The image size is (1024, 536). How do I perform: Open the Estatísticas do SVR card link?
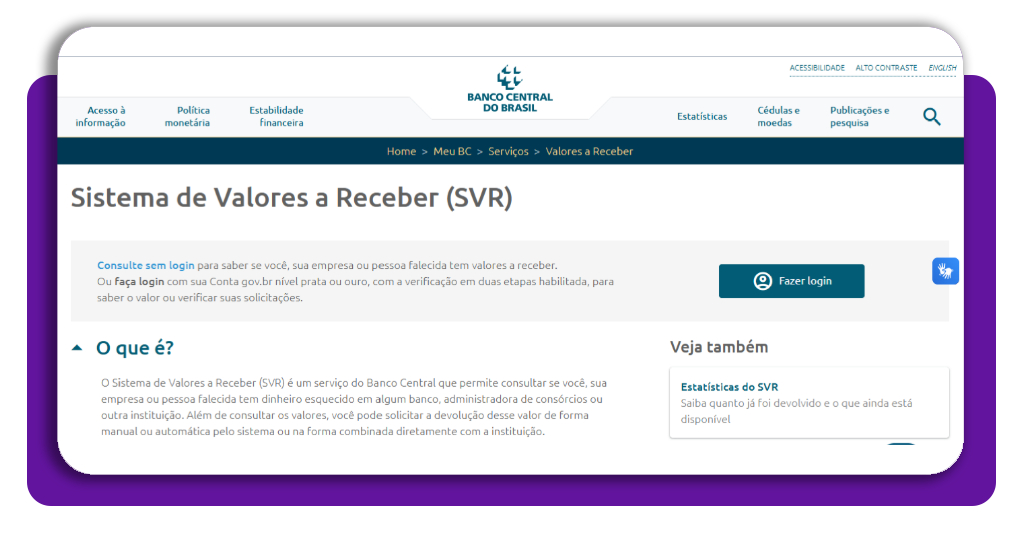click(x=729, y=387)
